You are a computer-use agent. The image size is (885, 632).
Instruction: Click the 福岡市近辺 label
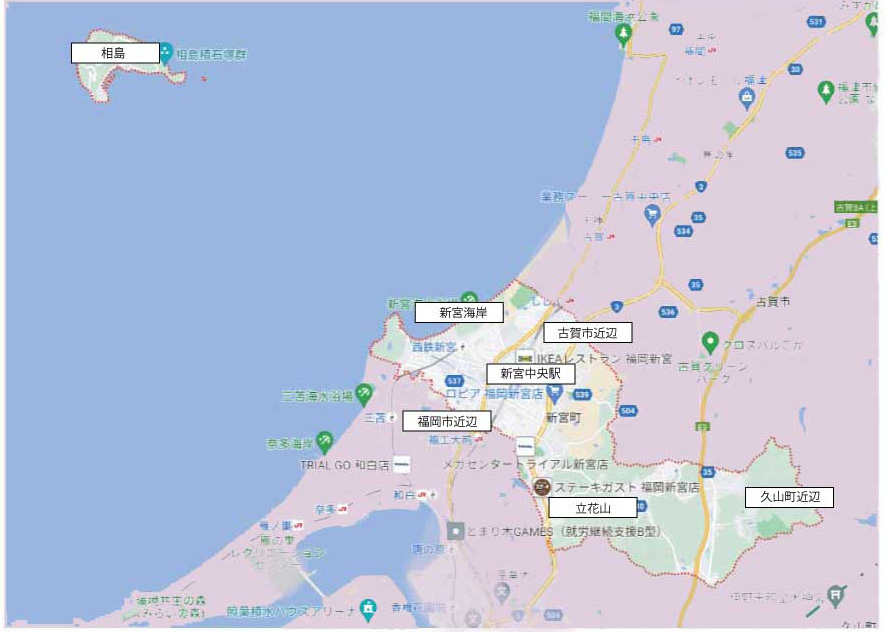447,421
